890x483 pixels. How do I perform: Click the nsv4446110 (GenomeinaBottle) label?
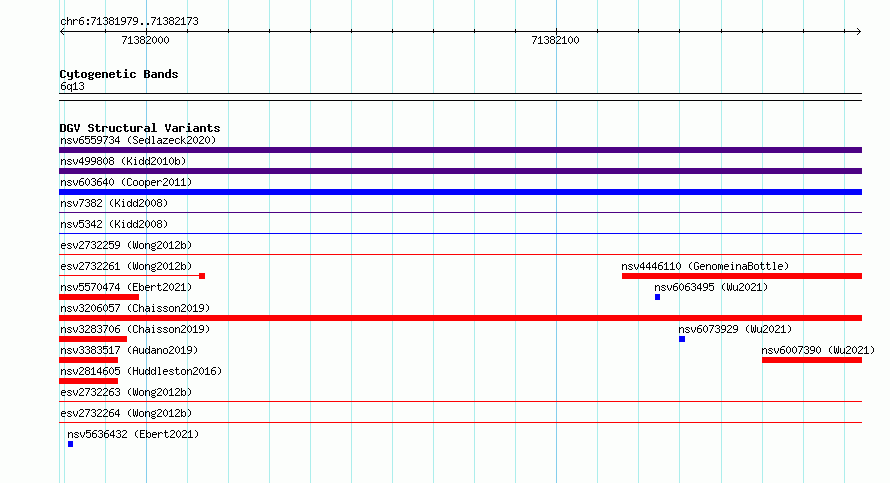coord(705,266)
